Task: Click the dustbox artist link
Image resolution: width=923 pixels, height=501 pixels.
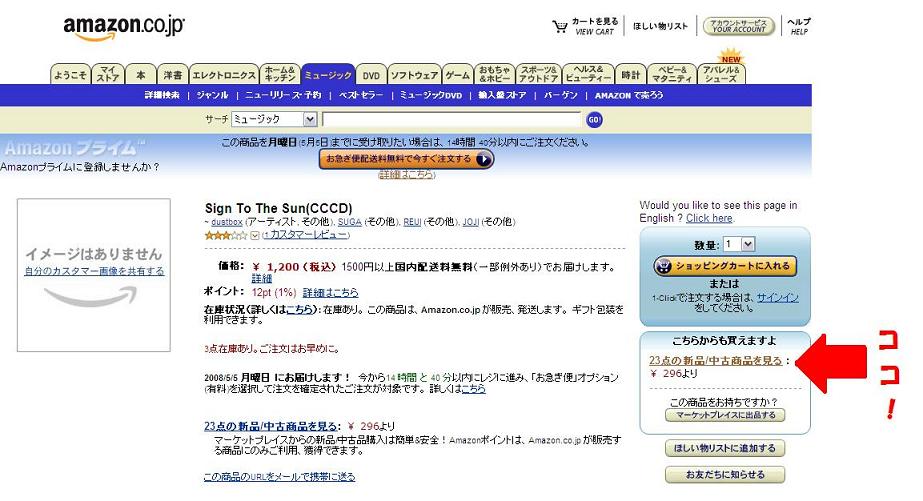Action: [227, 222]
